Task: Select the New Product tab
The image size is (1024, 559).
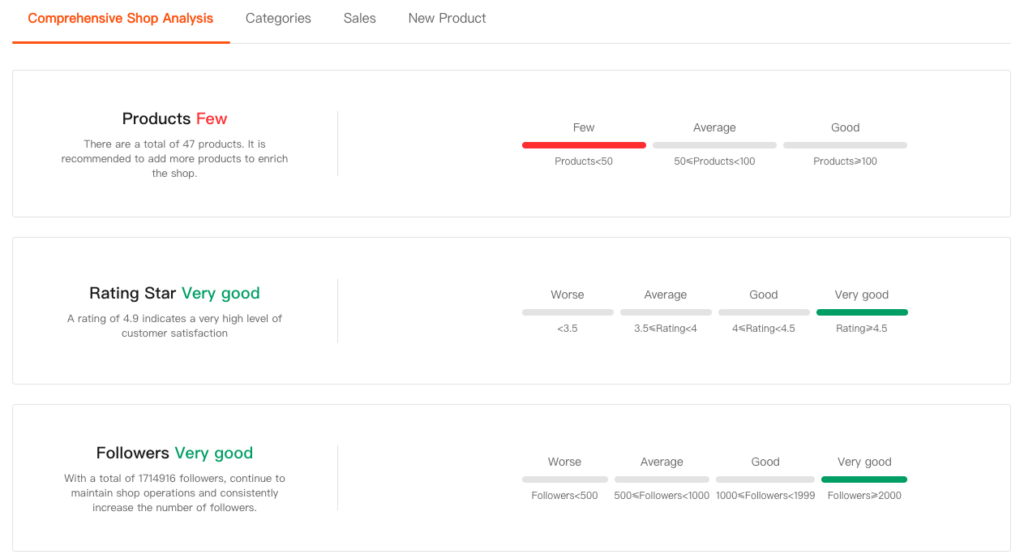Action: [447, 18]
